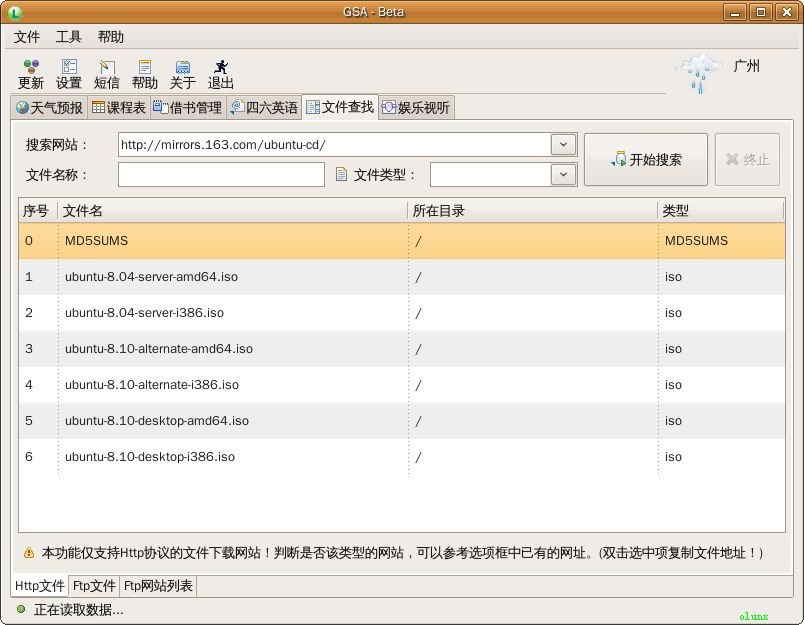The height and width of the screenshot is (625, 804).
Task: Open the 文件 menu
Action: tap(27, 37)
